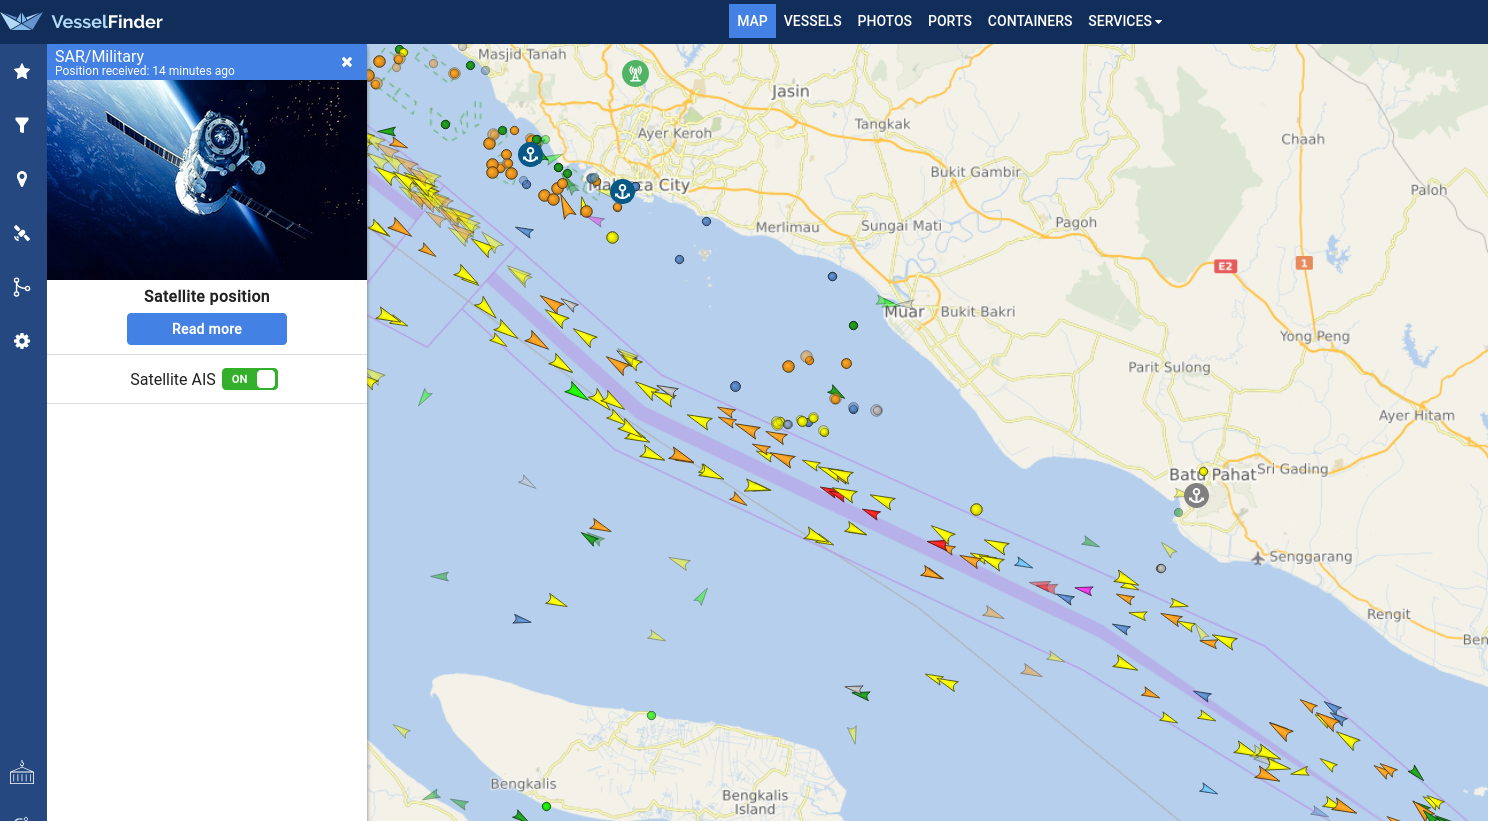Image resolution: width=1488 pixels, height=821 pixels.
Task: Click the green antenna station marker
Action: (x=635, y=73)
